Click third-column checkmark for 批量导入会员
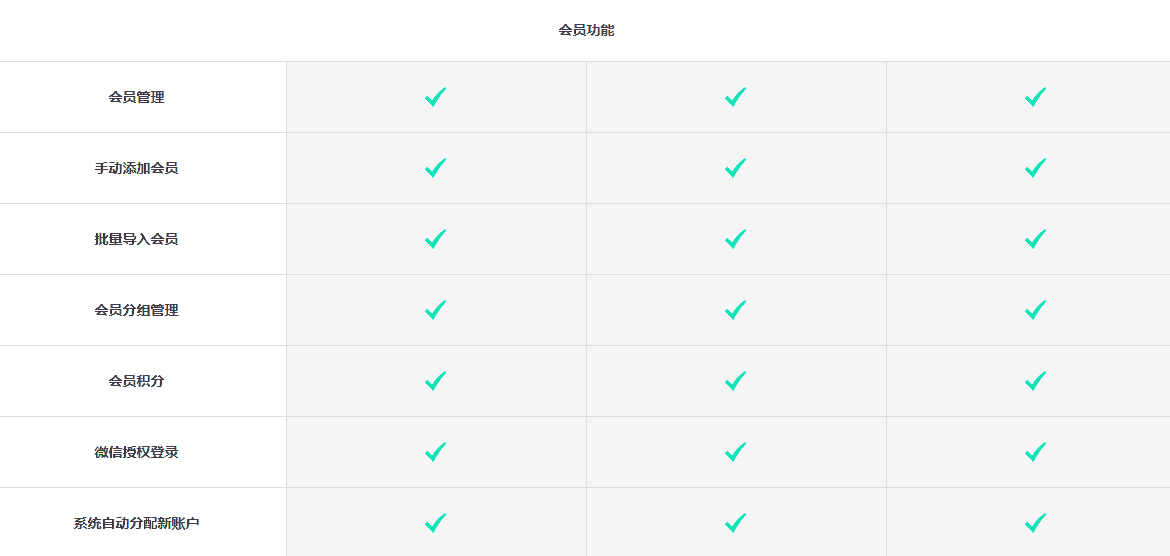This screenshot has height=556, width=1170. [1035, 239]
